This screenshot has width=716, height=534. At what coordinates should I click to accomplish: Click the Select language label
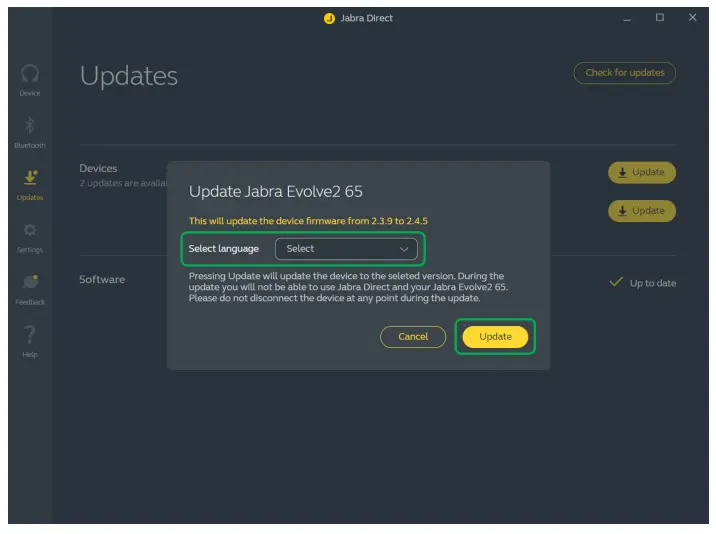tap(224, 249)
